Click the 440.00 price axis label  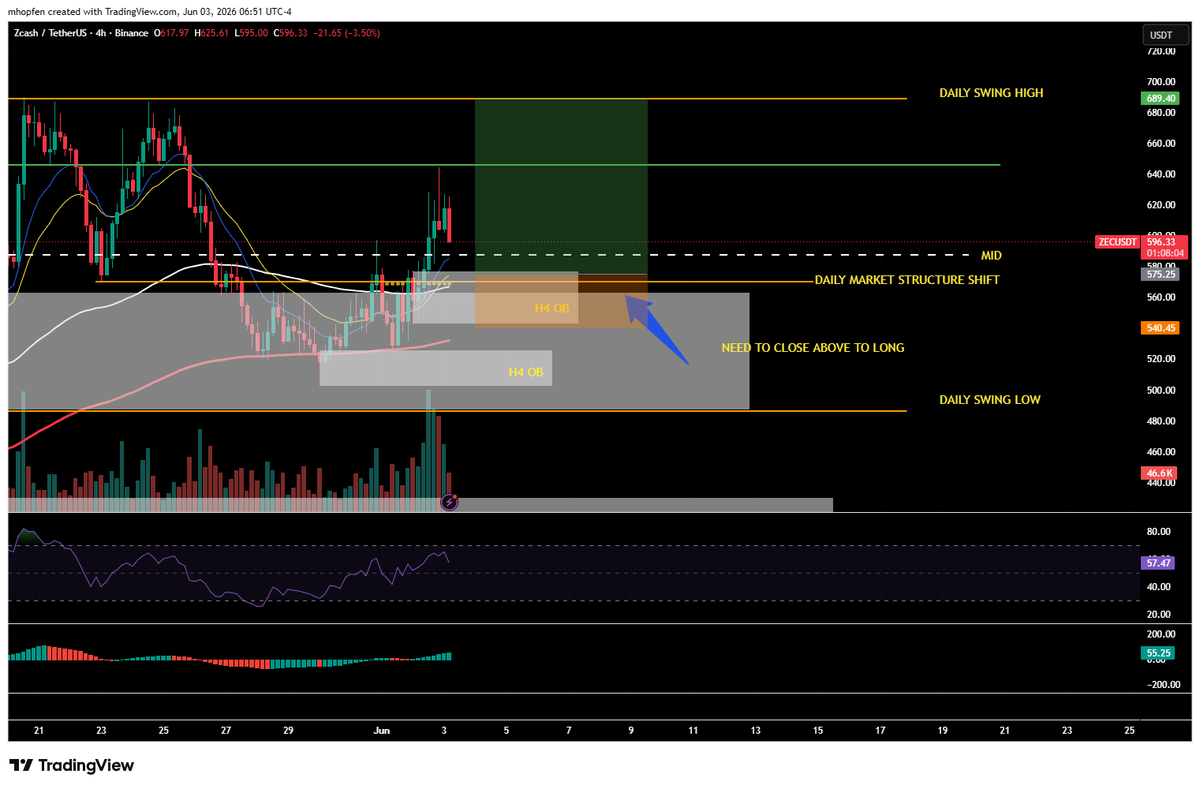coord(1161,484)
